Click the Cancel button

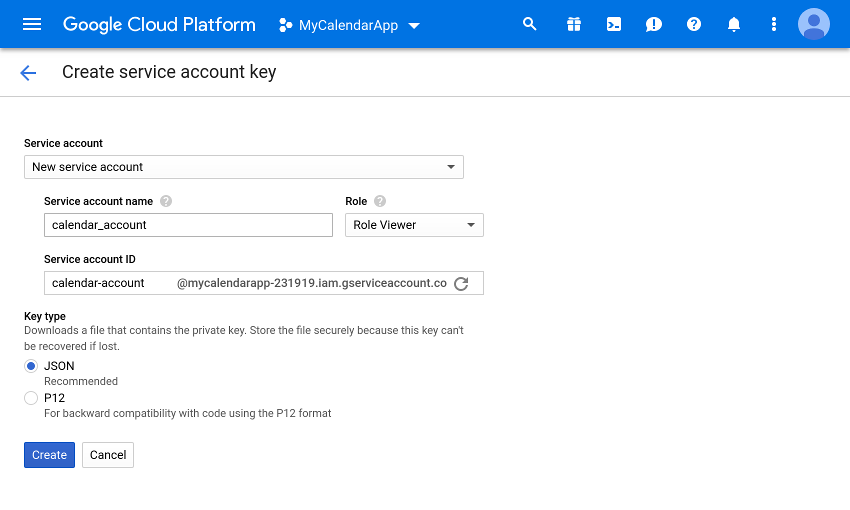(108, 455)
